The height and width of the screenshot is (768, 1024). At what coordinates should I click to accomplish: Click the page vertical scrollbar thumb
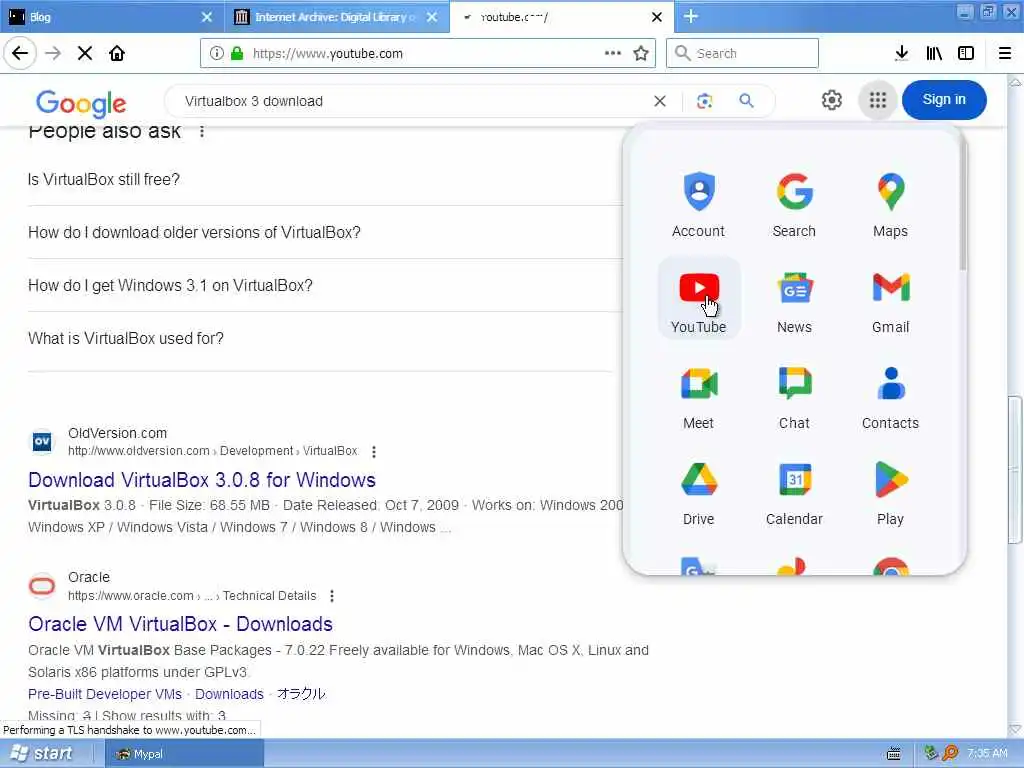coord(1015,469)
